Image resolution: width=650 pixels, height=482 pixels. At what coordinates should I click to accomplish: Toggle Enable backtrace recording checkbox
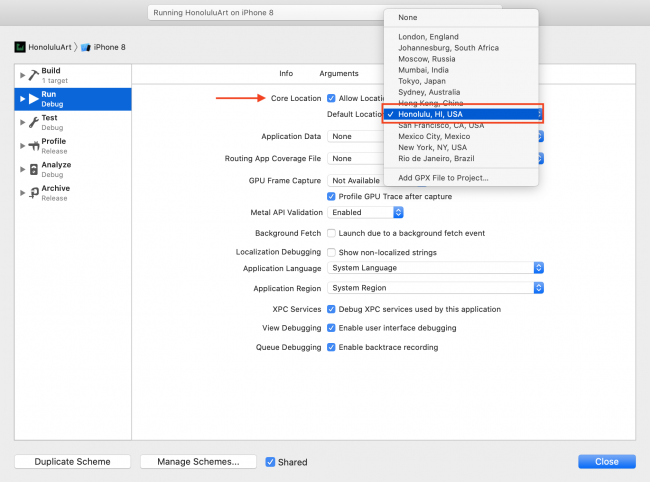click(x=331, y=347)
